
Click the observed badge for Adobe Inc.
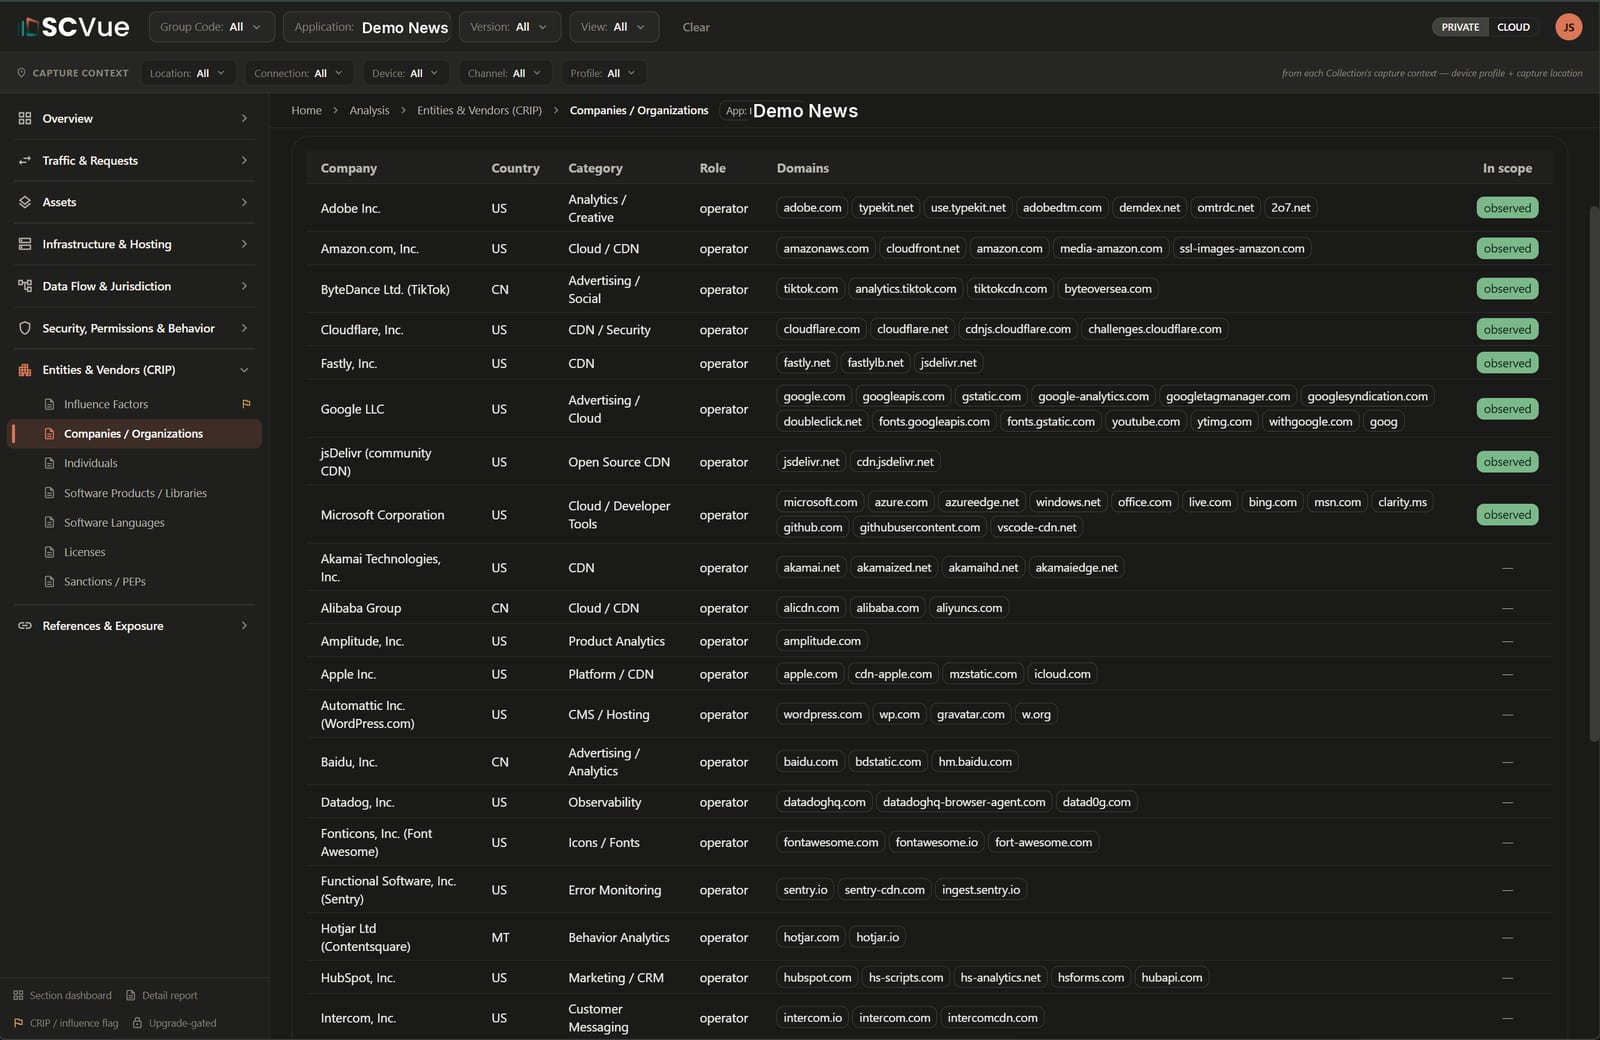tap(1507, 208)
